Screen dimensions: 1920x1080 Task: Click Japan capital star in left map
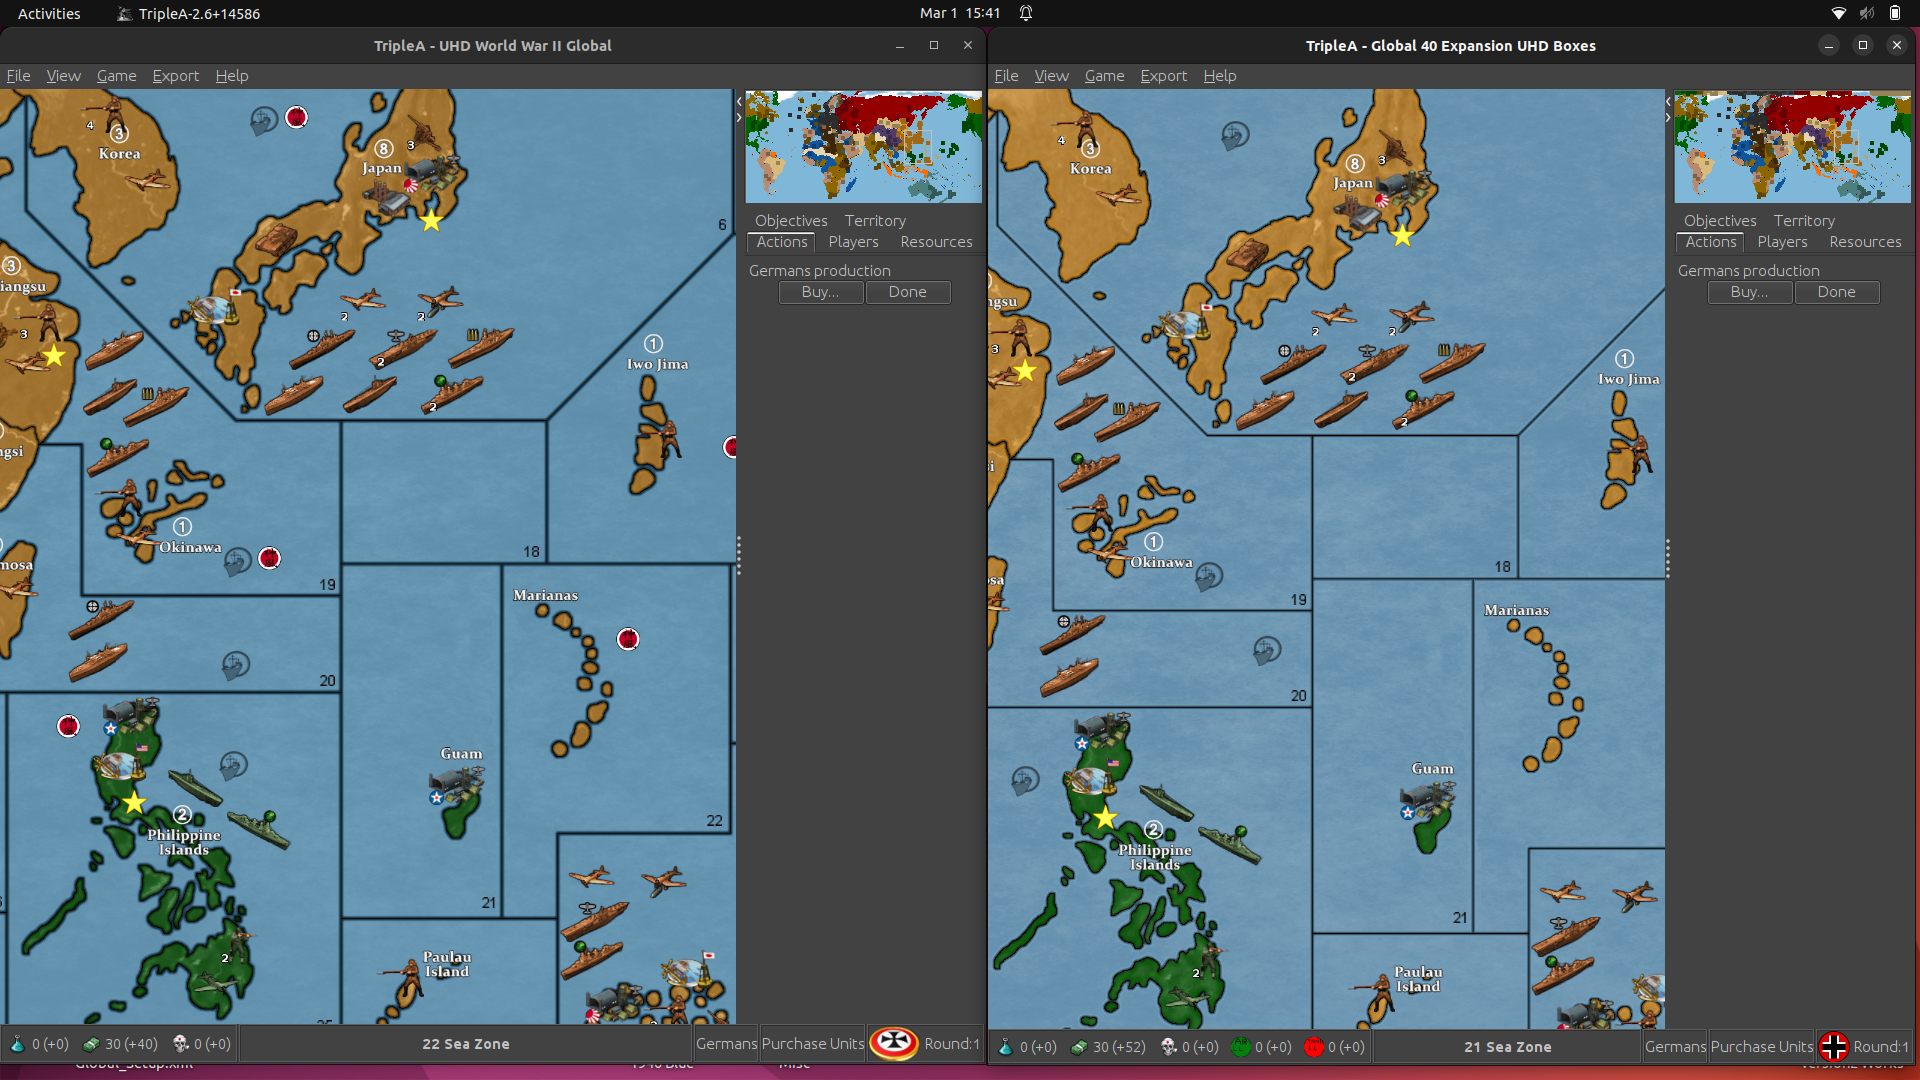point(431,221)
